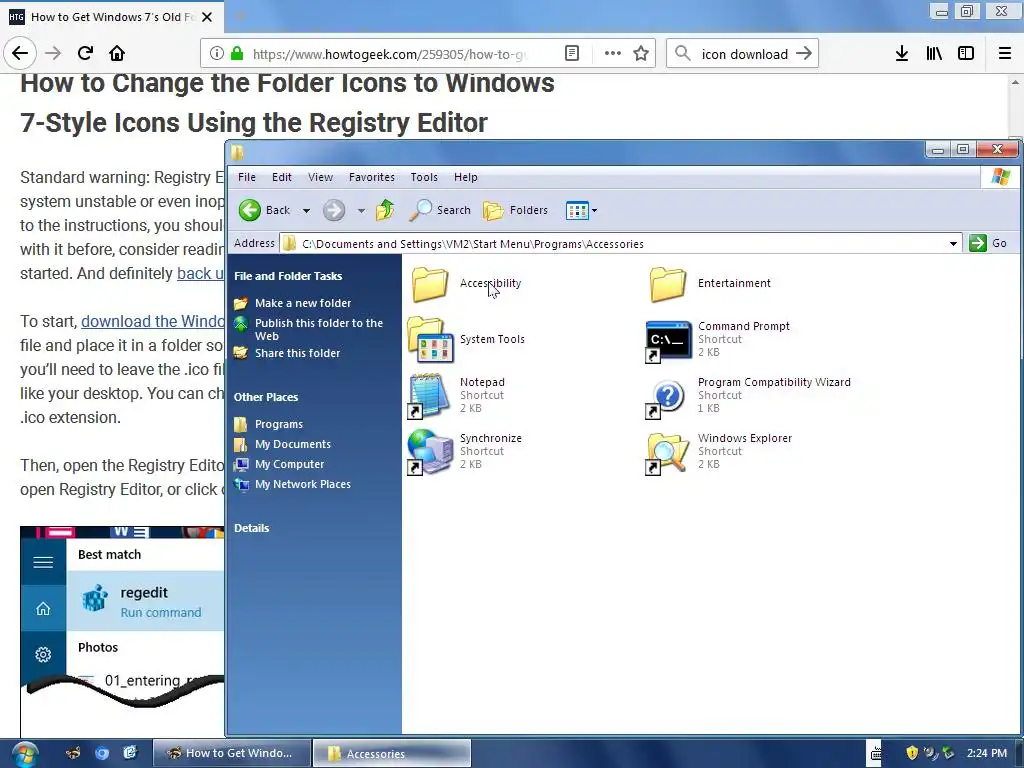1024x768 pixels.
Task: Open Back button history dropdown arrow
Action: click(306, 211)
